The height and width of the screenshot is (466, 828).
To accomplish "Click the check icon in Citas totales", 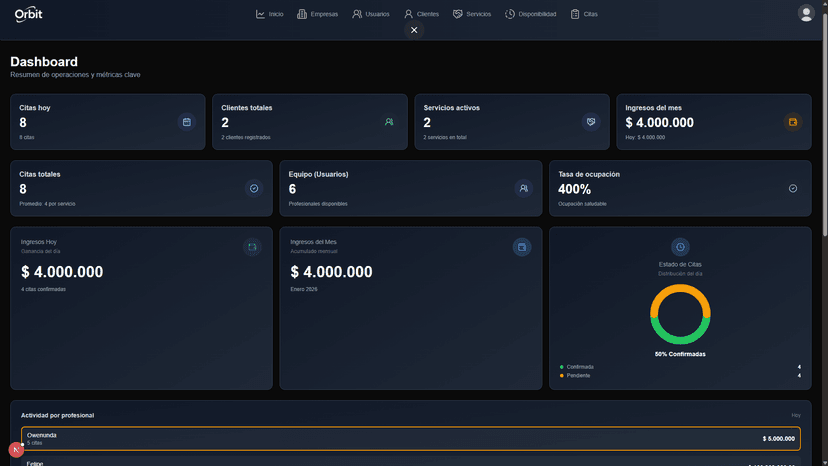I will 254,189.
